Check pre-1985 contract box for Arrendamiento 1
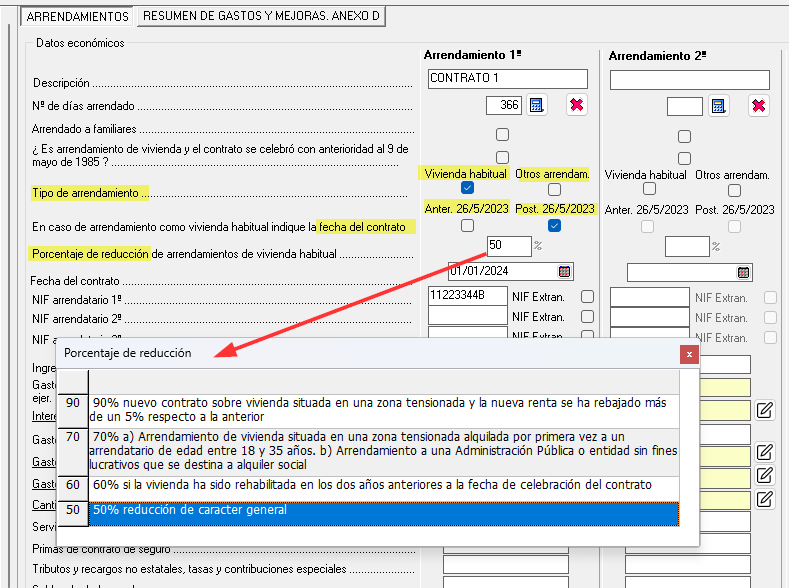The height and width of the screenshot is (588, 789). 502,157
